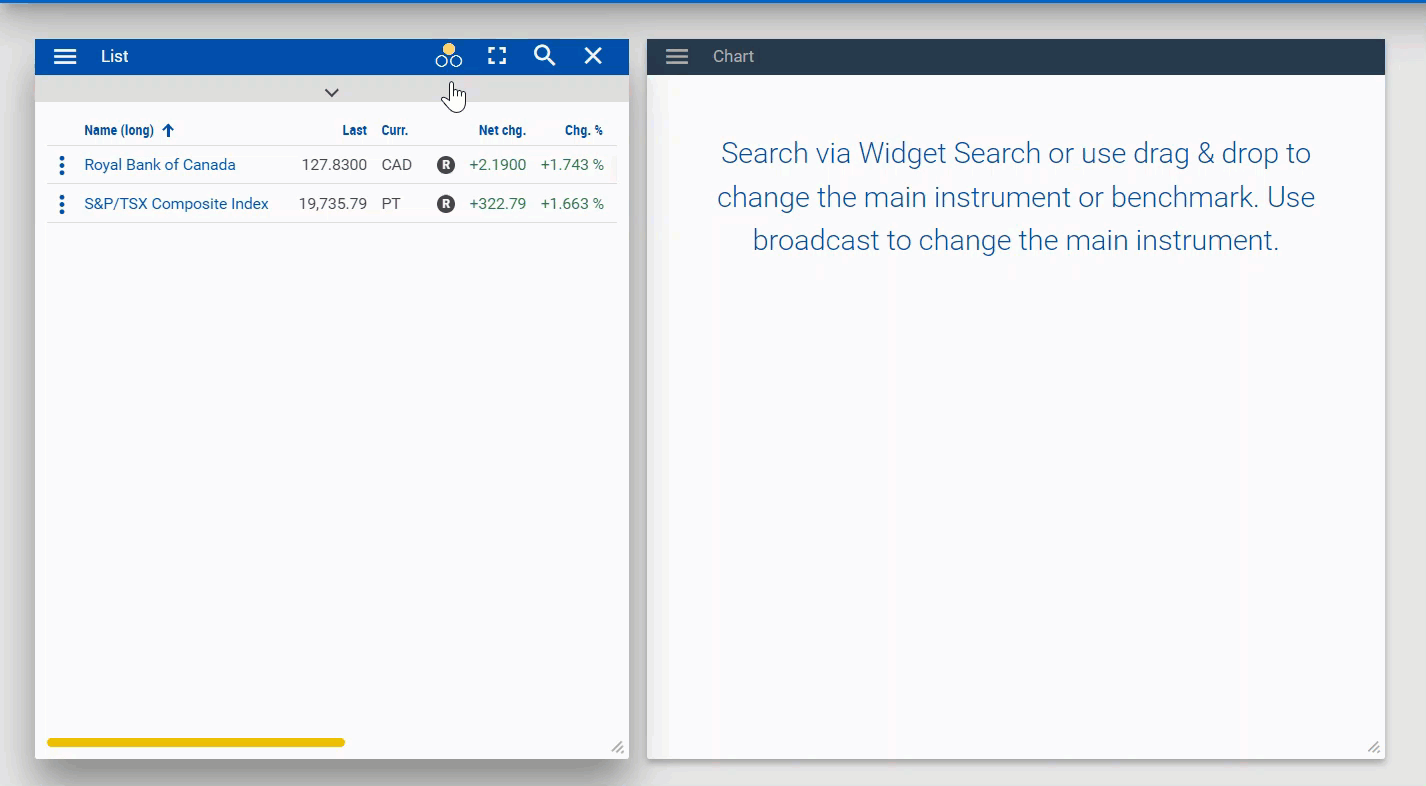The height and width of the screenshot is (786, 1426).
Task: Open row options for Royal Bank of Canada
Action: tap(62, 164)
